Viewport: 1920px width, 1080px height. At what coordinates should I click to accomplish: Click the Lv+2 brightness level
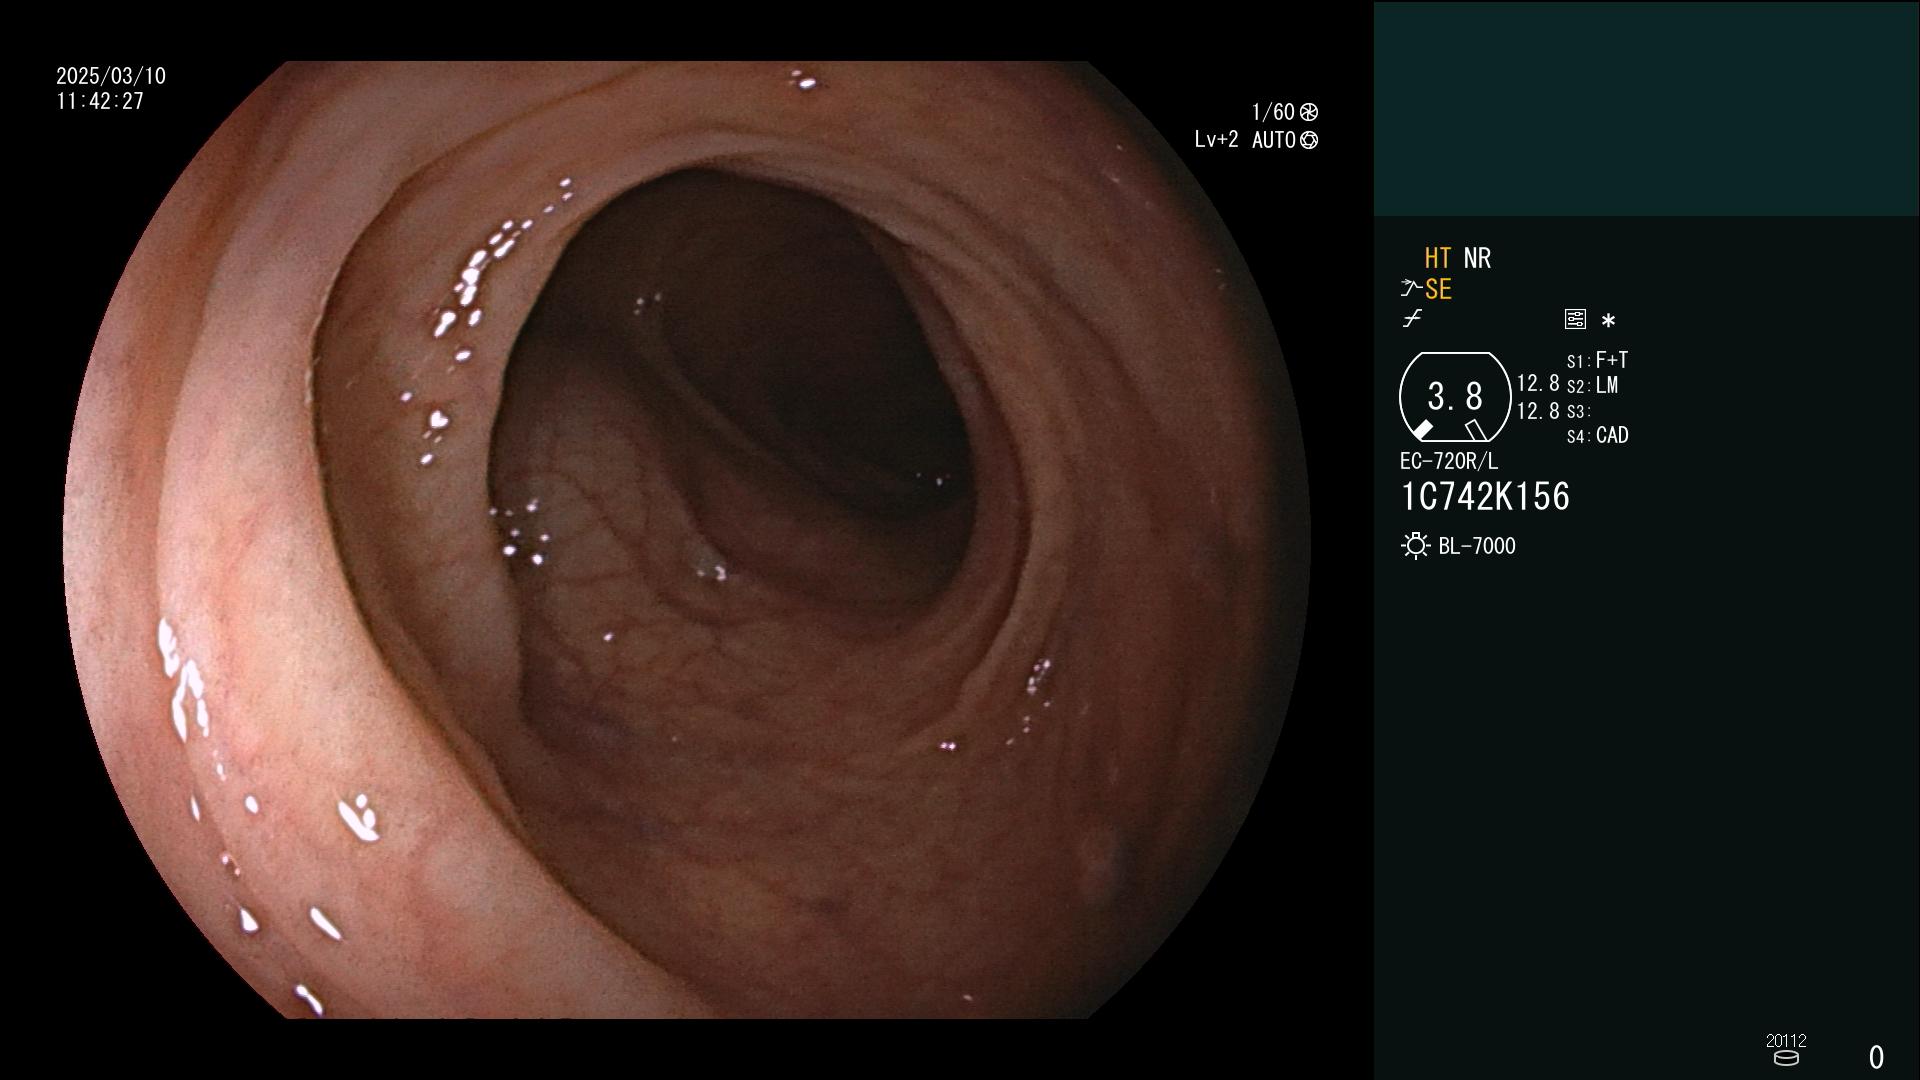tap(1216, 140)
